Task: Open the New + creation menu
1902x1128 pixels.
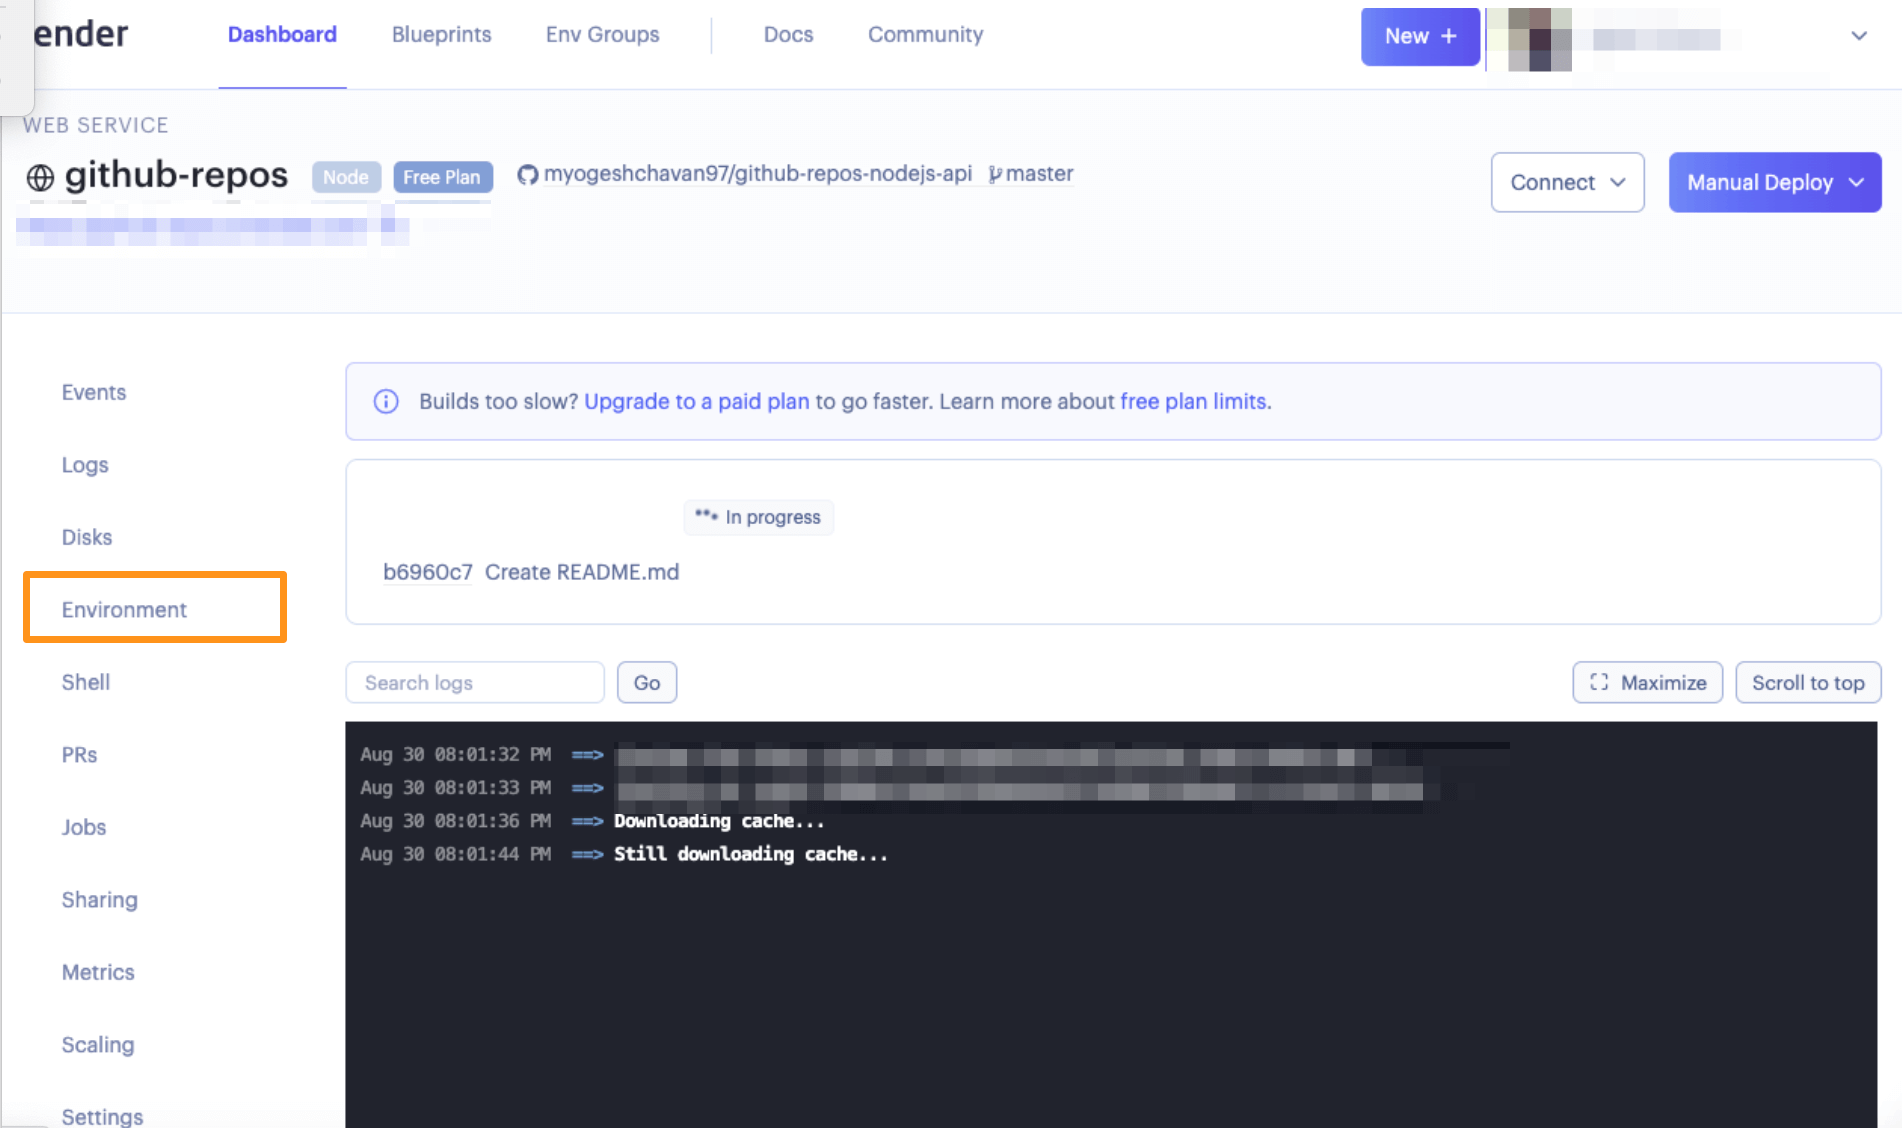Action: click(x=1419, y=37)
